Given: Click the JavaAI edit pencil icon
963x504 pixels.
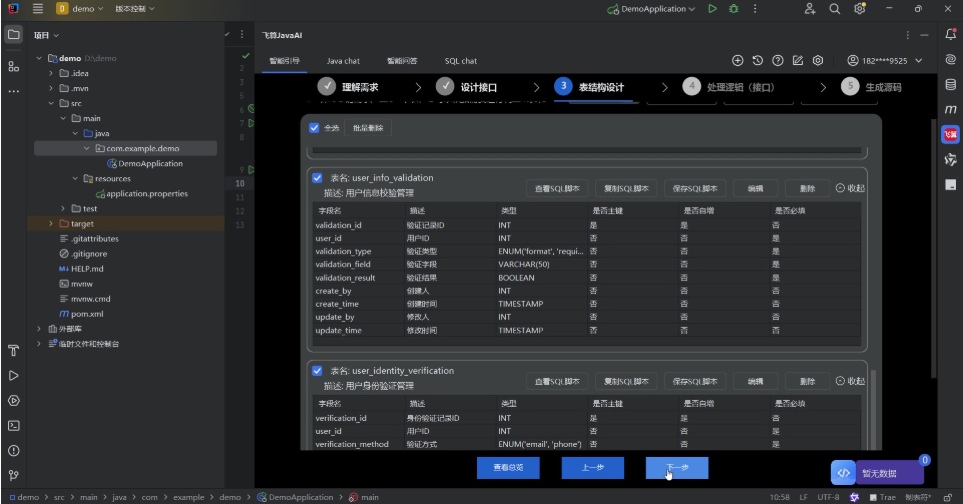Looking at the screenshot, I should (798, 60).
